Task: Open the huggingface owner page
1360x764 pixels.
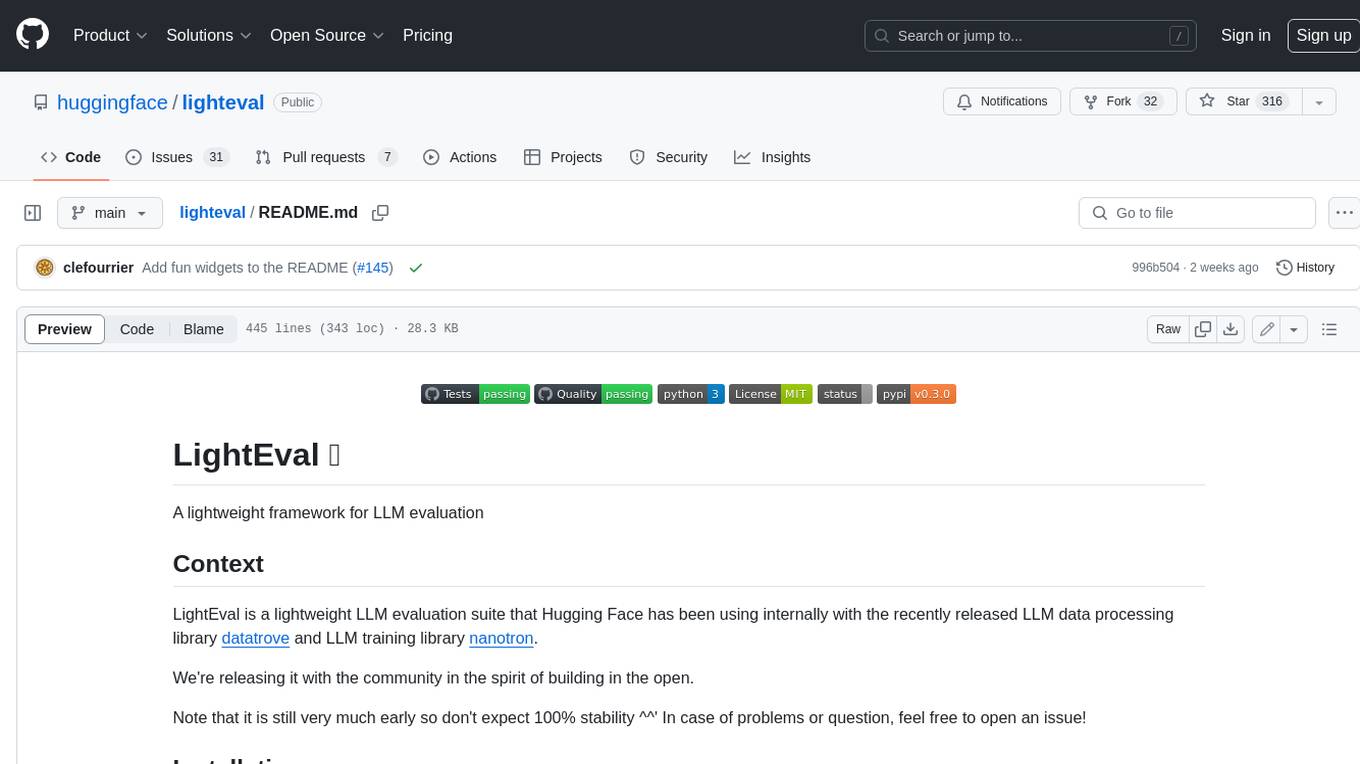Action: pos(112,102)
